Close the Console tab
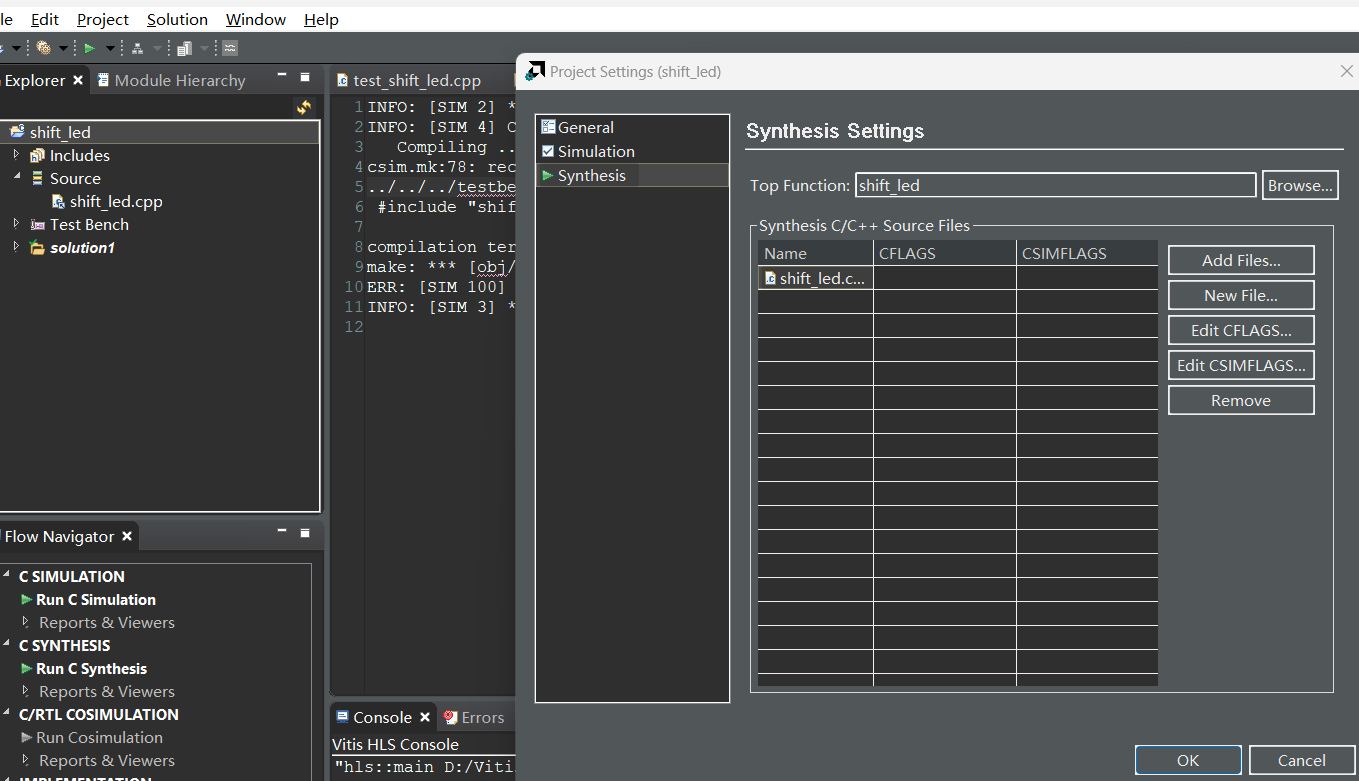Image resolution: width=1359 pixels, height=781 pixels. click(x=425, y=717)
